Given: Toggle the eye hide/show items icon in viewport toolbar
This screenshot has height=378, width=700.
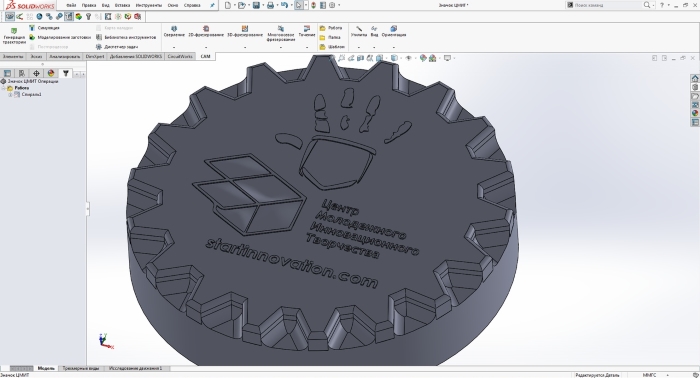Looking at the screenshot, I should (408, 58).
